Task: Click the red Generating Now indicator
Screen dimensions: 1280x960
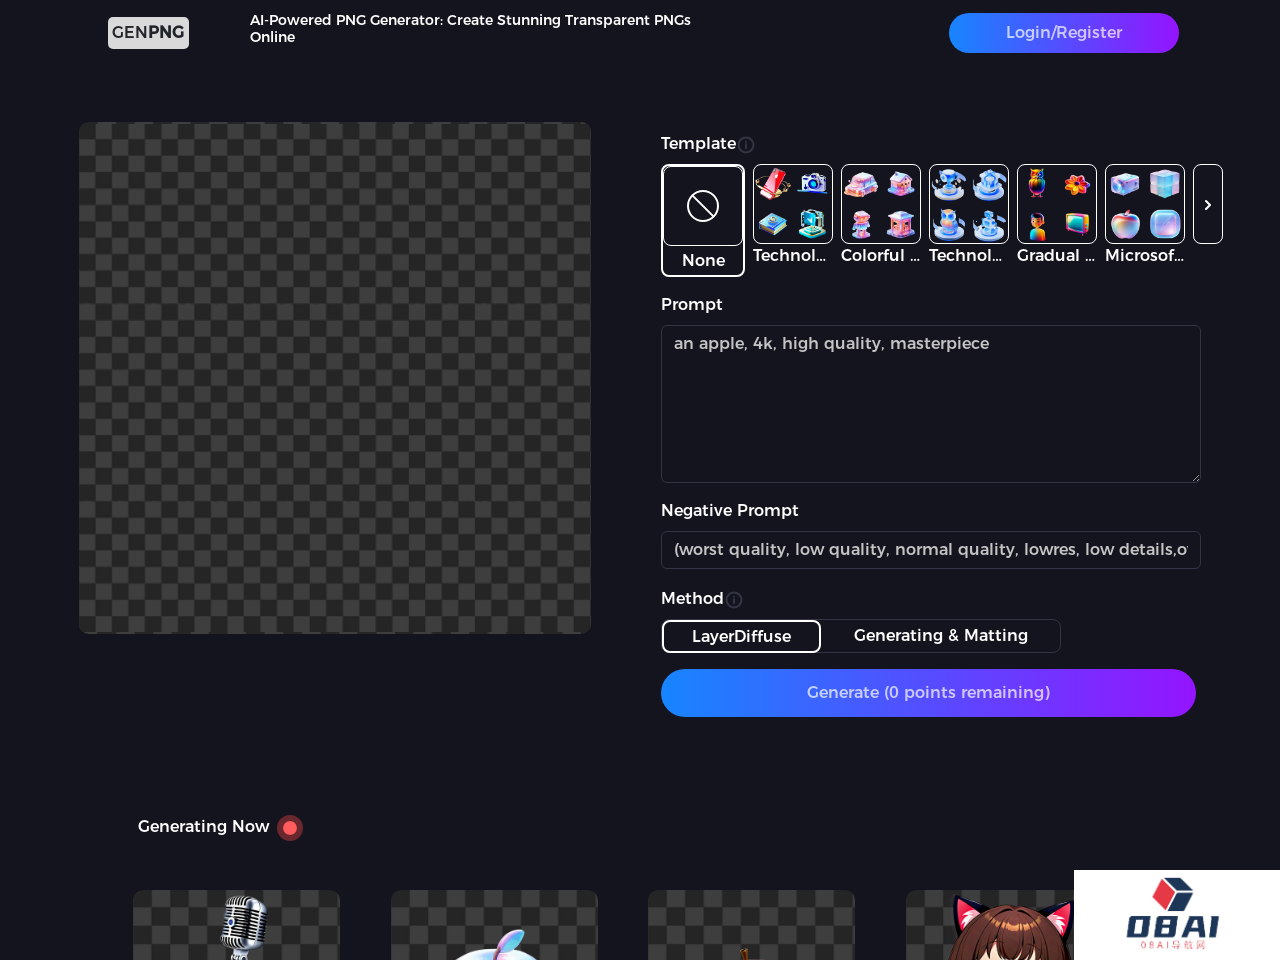Action: coord(290,828)
